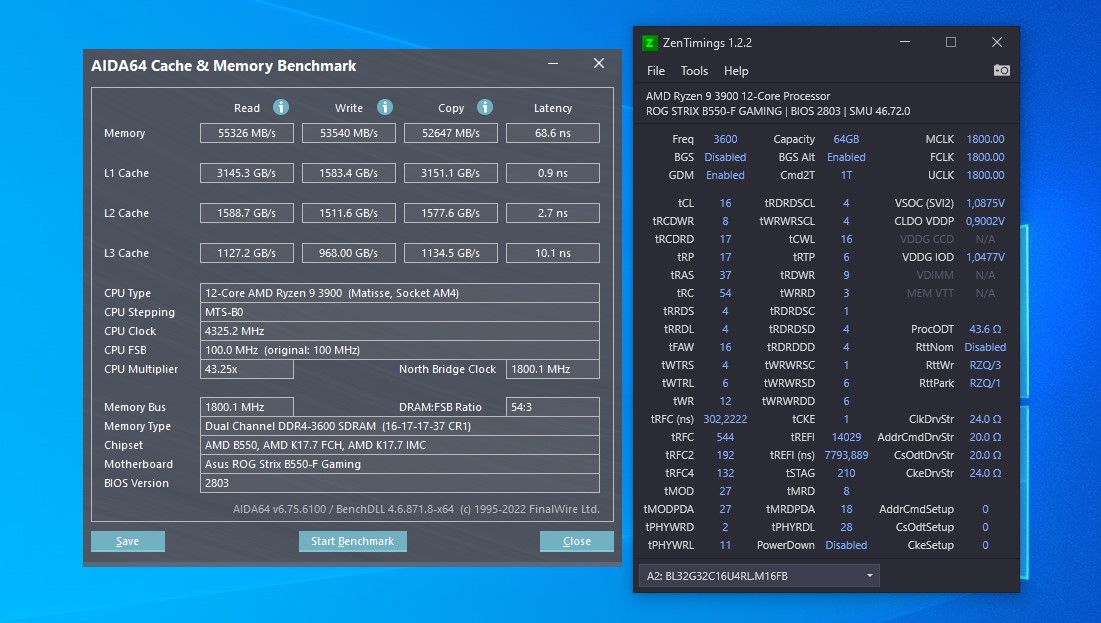Click the North Bridge Clock 1800.1 MHz field
Screen dimensions: 1101x623
click(x=553, y=369)
